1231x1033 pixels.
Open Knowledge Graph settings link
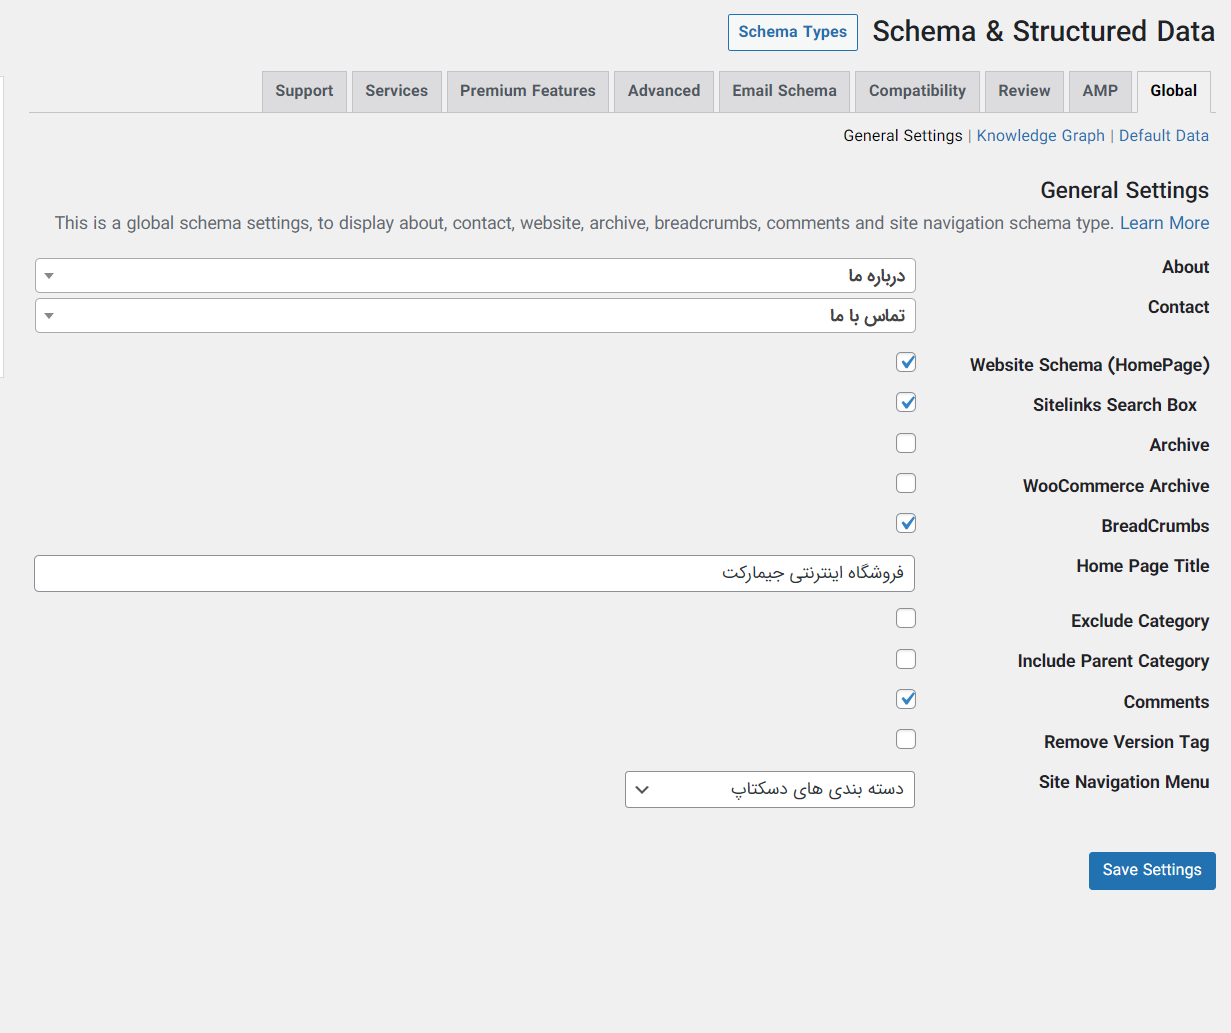click(1040, 136)
